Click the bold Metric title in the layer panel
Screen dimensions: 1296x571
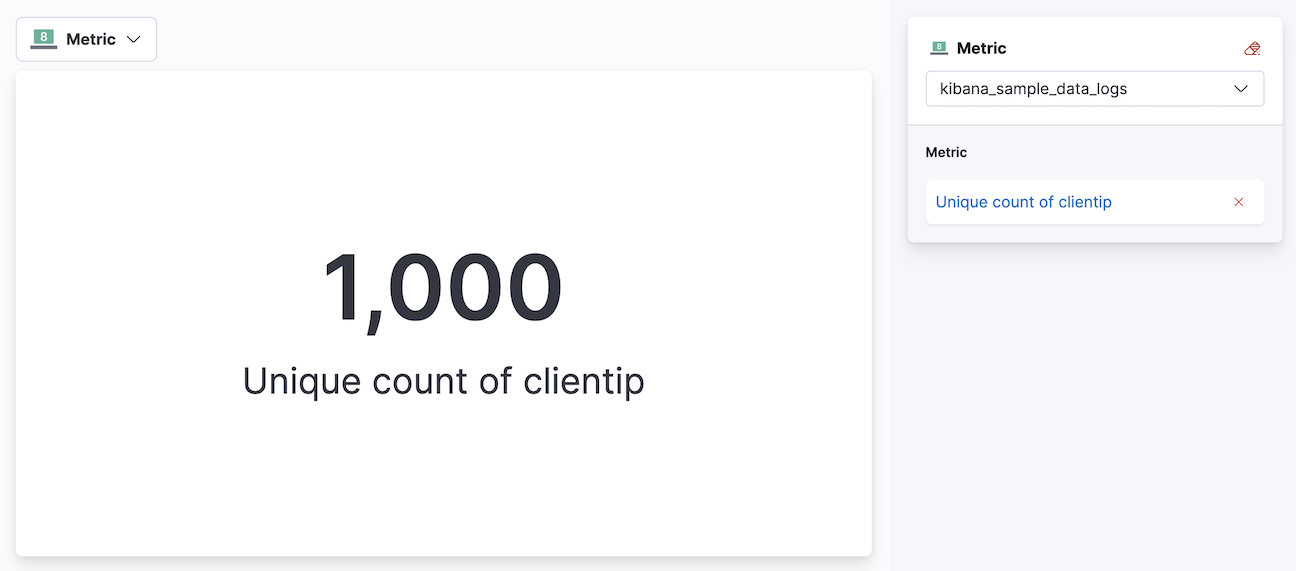tap(981, 48)
